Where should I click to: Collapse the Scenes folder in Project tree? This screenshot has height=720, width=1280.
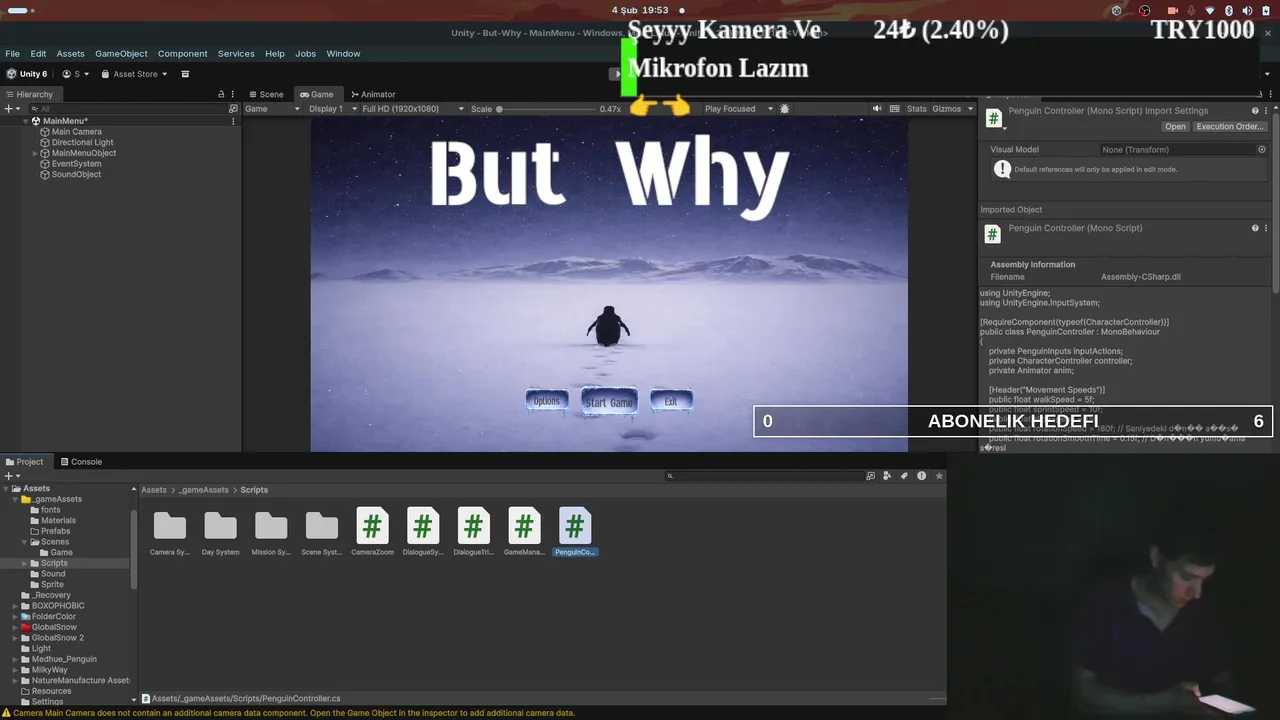25,542
